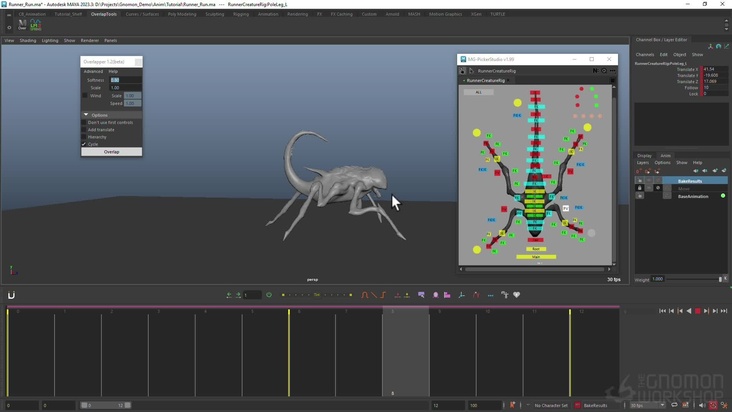Click the Overlapper shelf icon

(22, 26)
